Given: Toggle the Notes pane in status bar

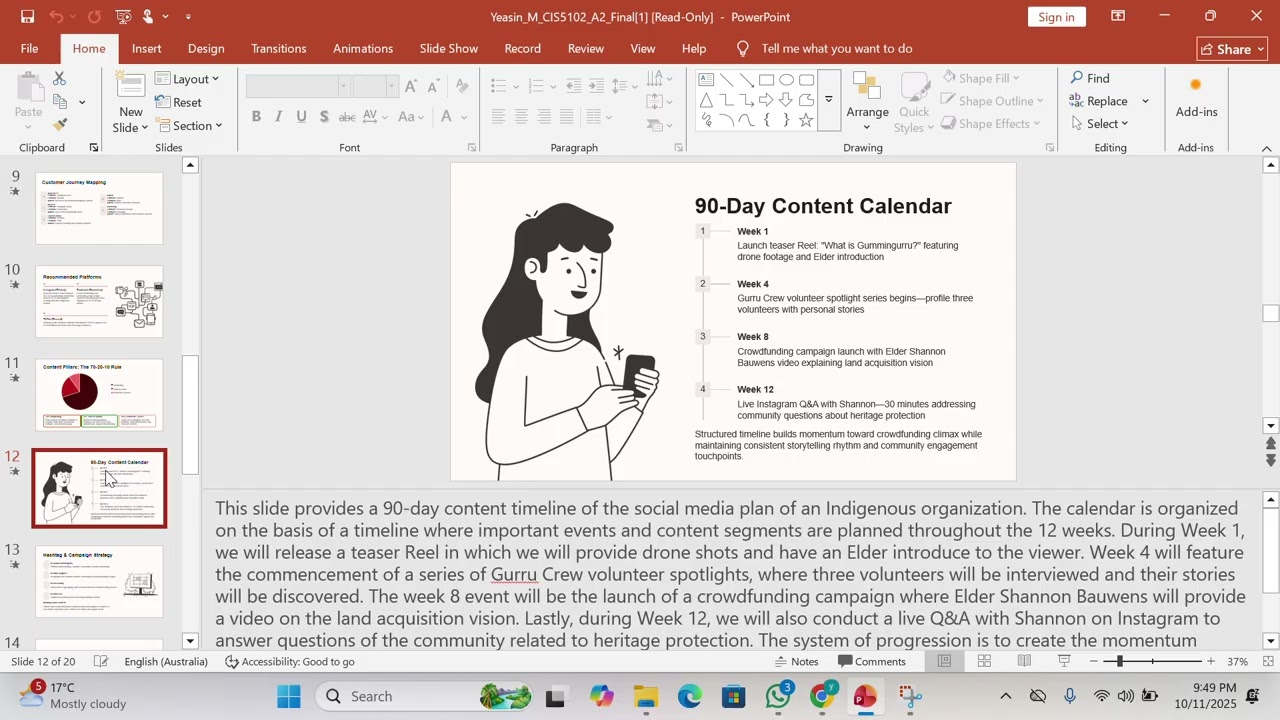Looking at the screenshot, I should point(796,661).
